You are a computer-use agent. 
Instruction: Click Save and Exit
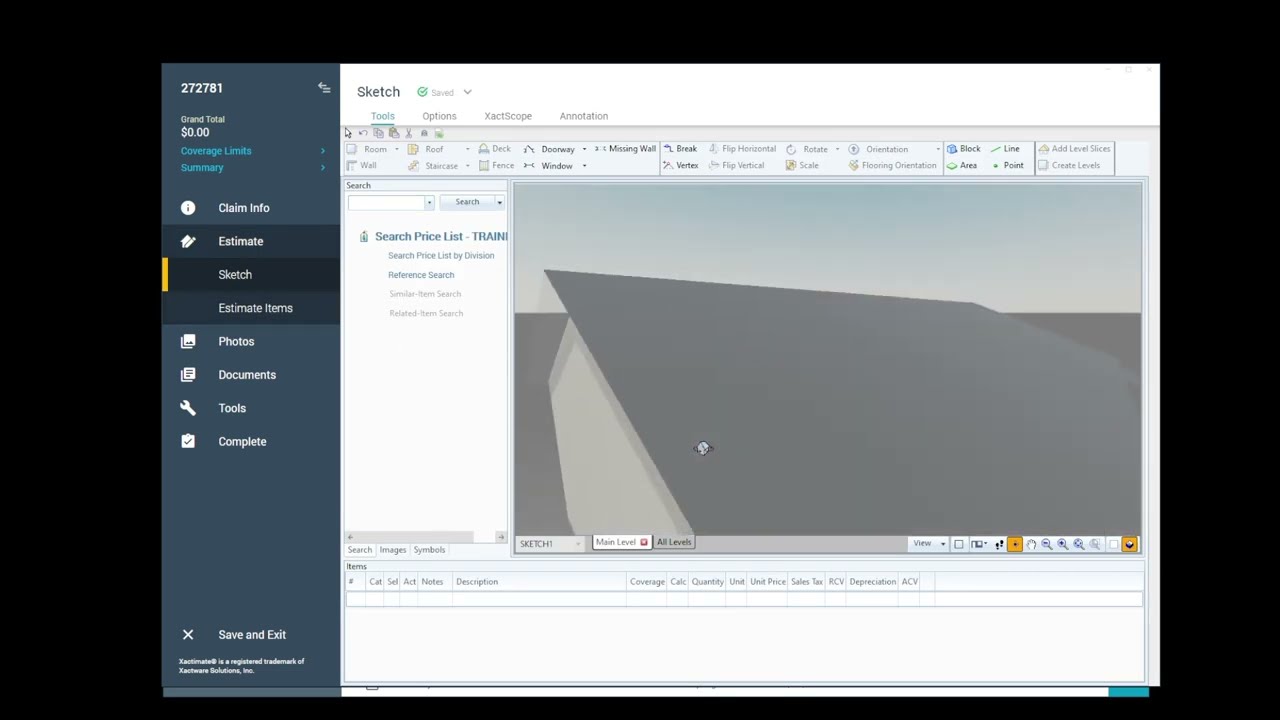tap(252, 635)
